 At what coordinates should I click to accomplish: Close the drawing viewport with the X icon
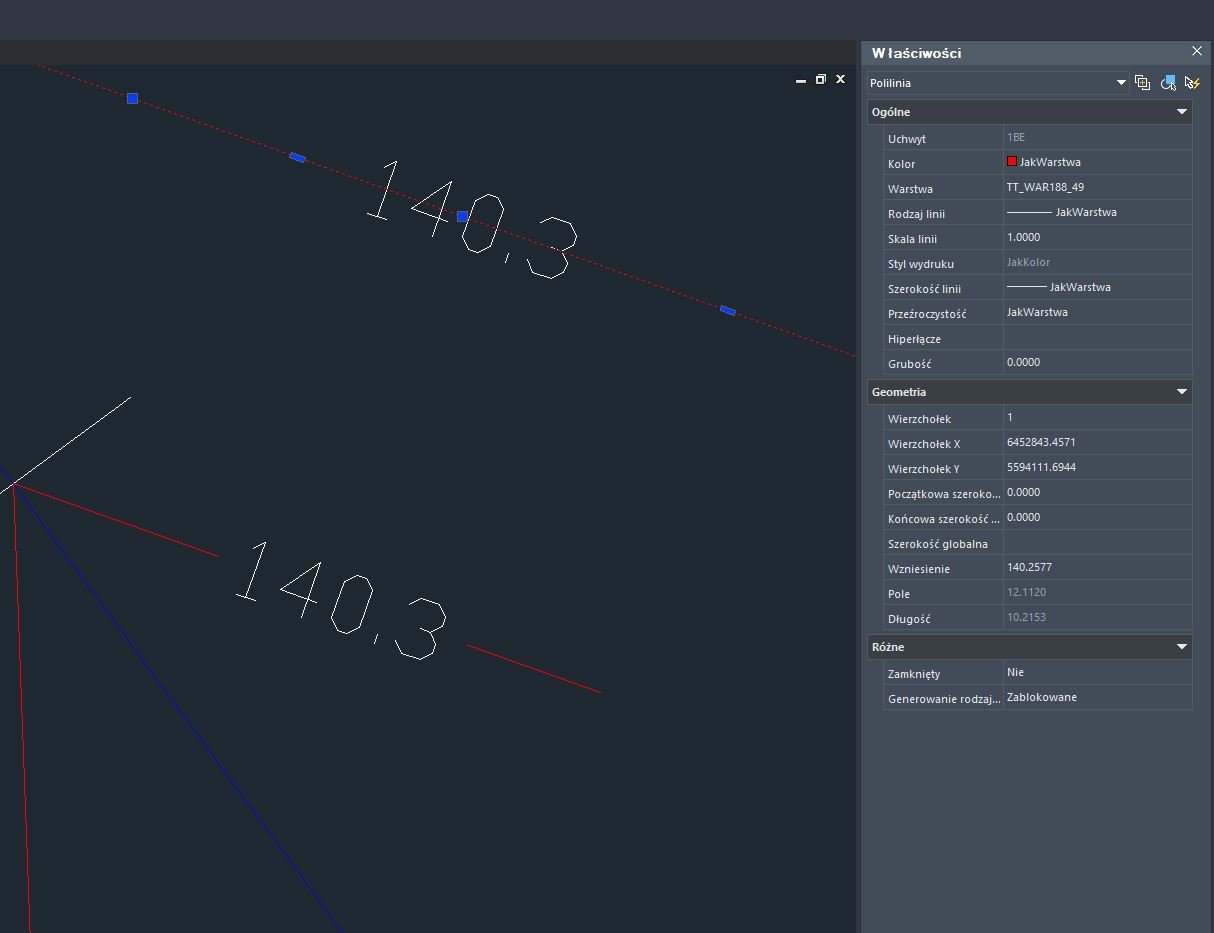[x=841, y=79]
